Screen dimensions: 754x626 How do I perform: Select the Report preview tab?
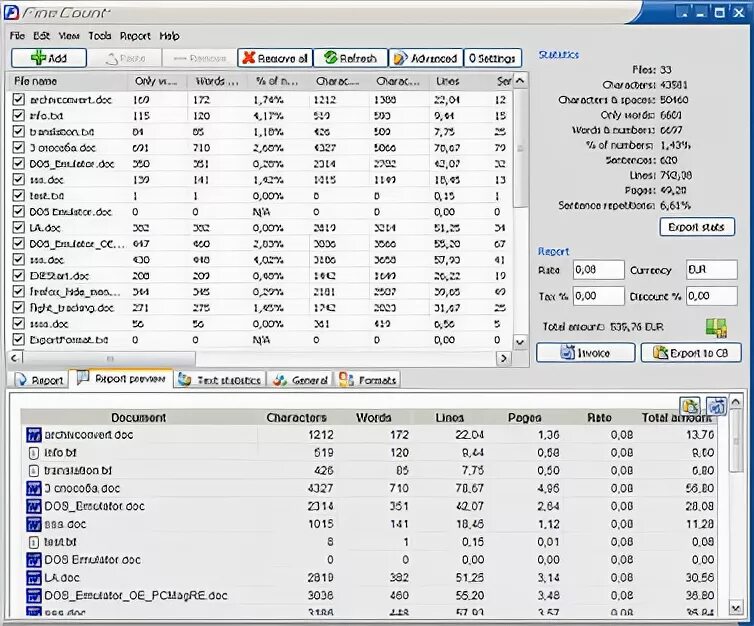point(121,378)
